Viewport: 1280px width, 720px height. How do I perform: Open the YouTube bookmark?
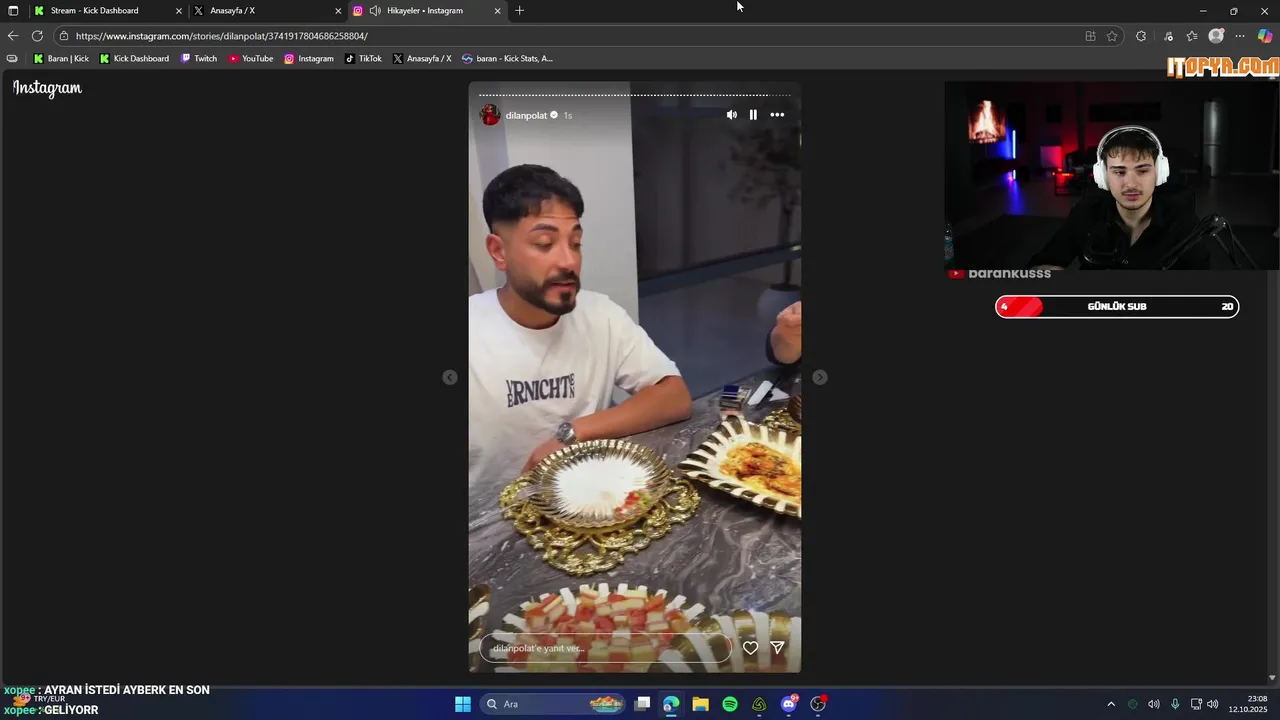[251, 59]
